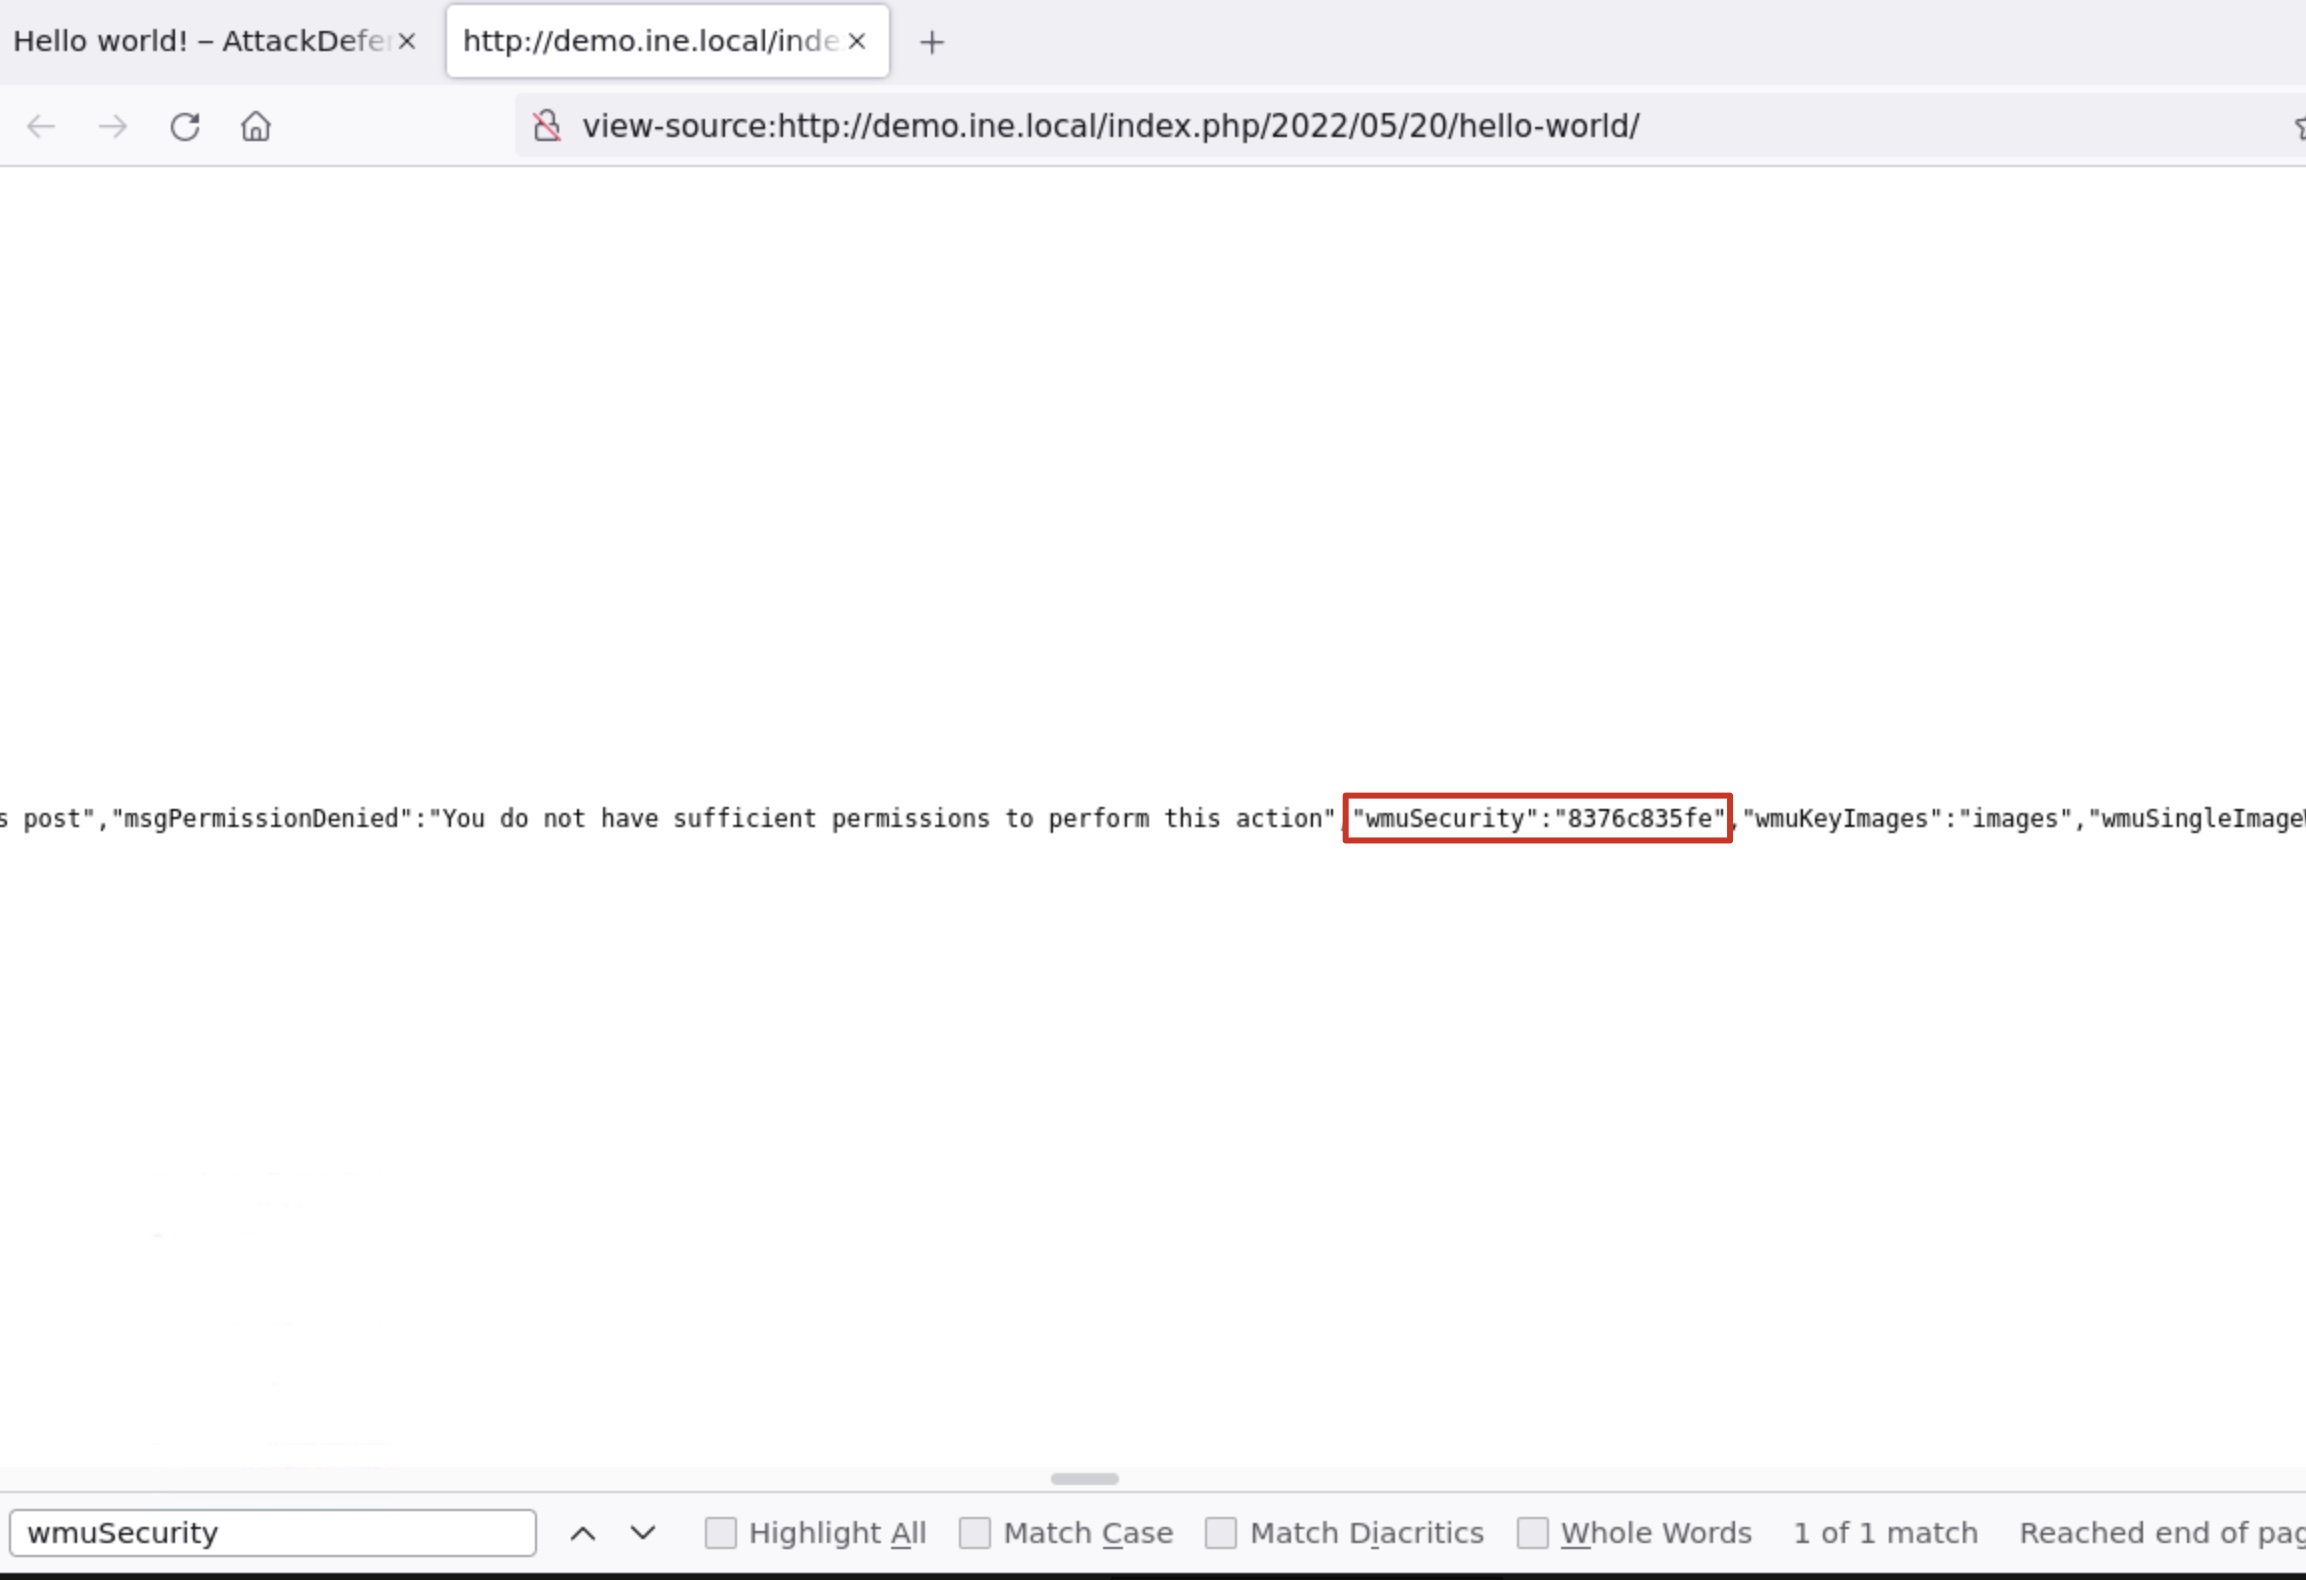The image size is (2306, 1580).
Task: Enable Match Diacritics option
Action: pyautogui.click(x=1222, y=1532)
